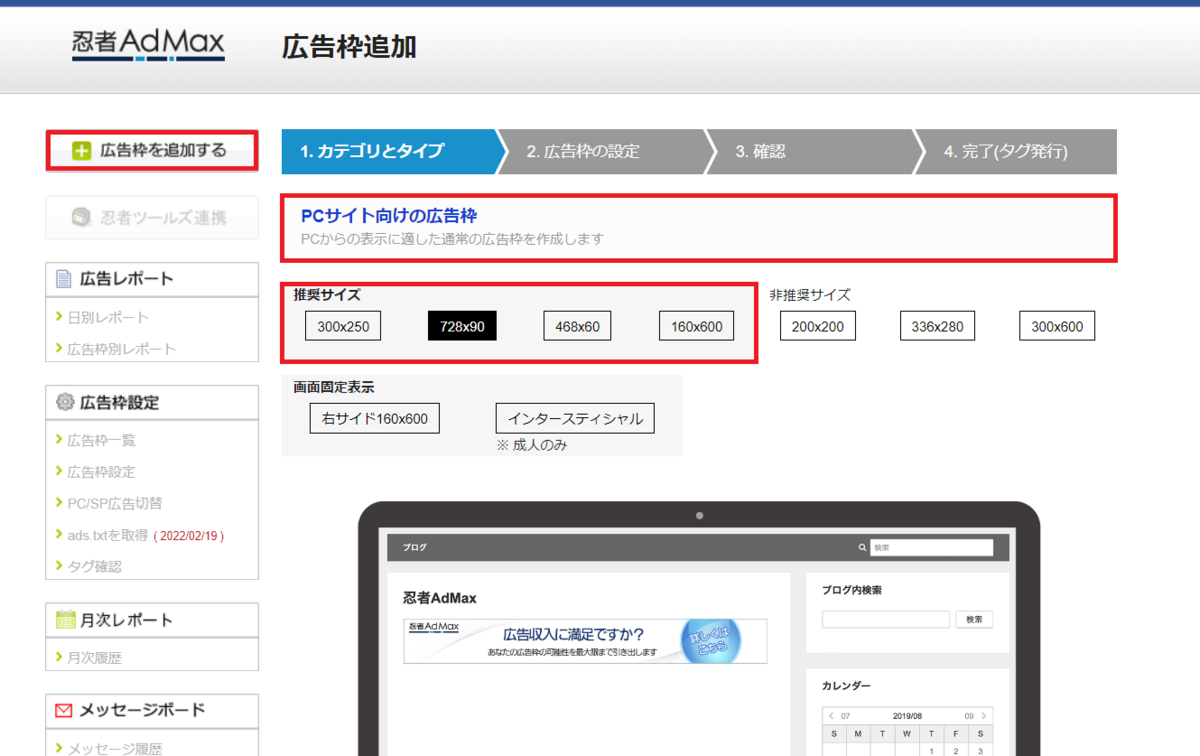Choose the recommended 160x600 ad size
Image resolution: width=1200 pixels, height=756 pixels.
[x=697, y=326]
